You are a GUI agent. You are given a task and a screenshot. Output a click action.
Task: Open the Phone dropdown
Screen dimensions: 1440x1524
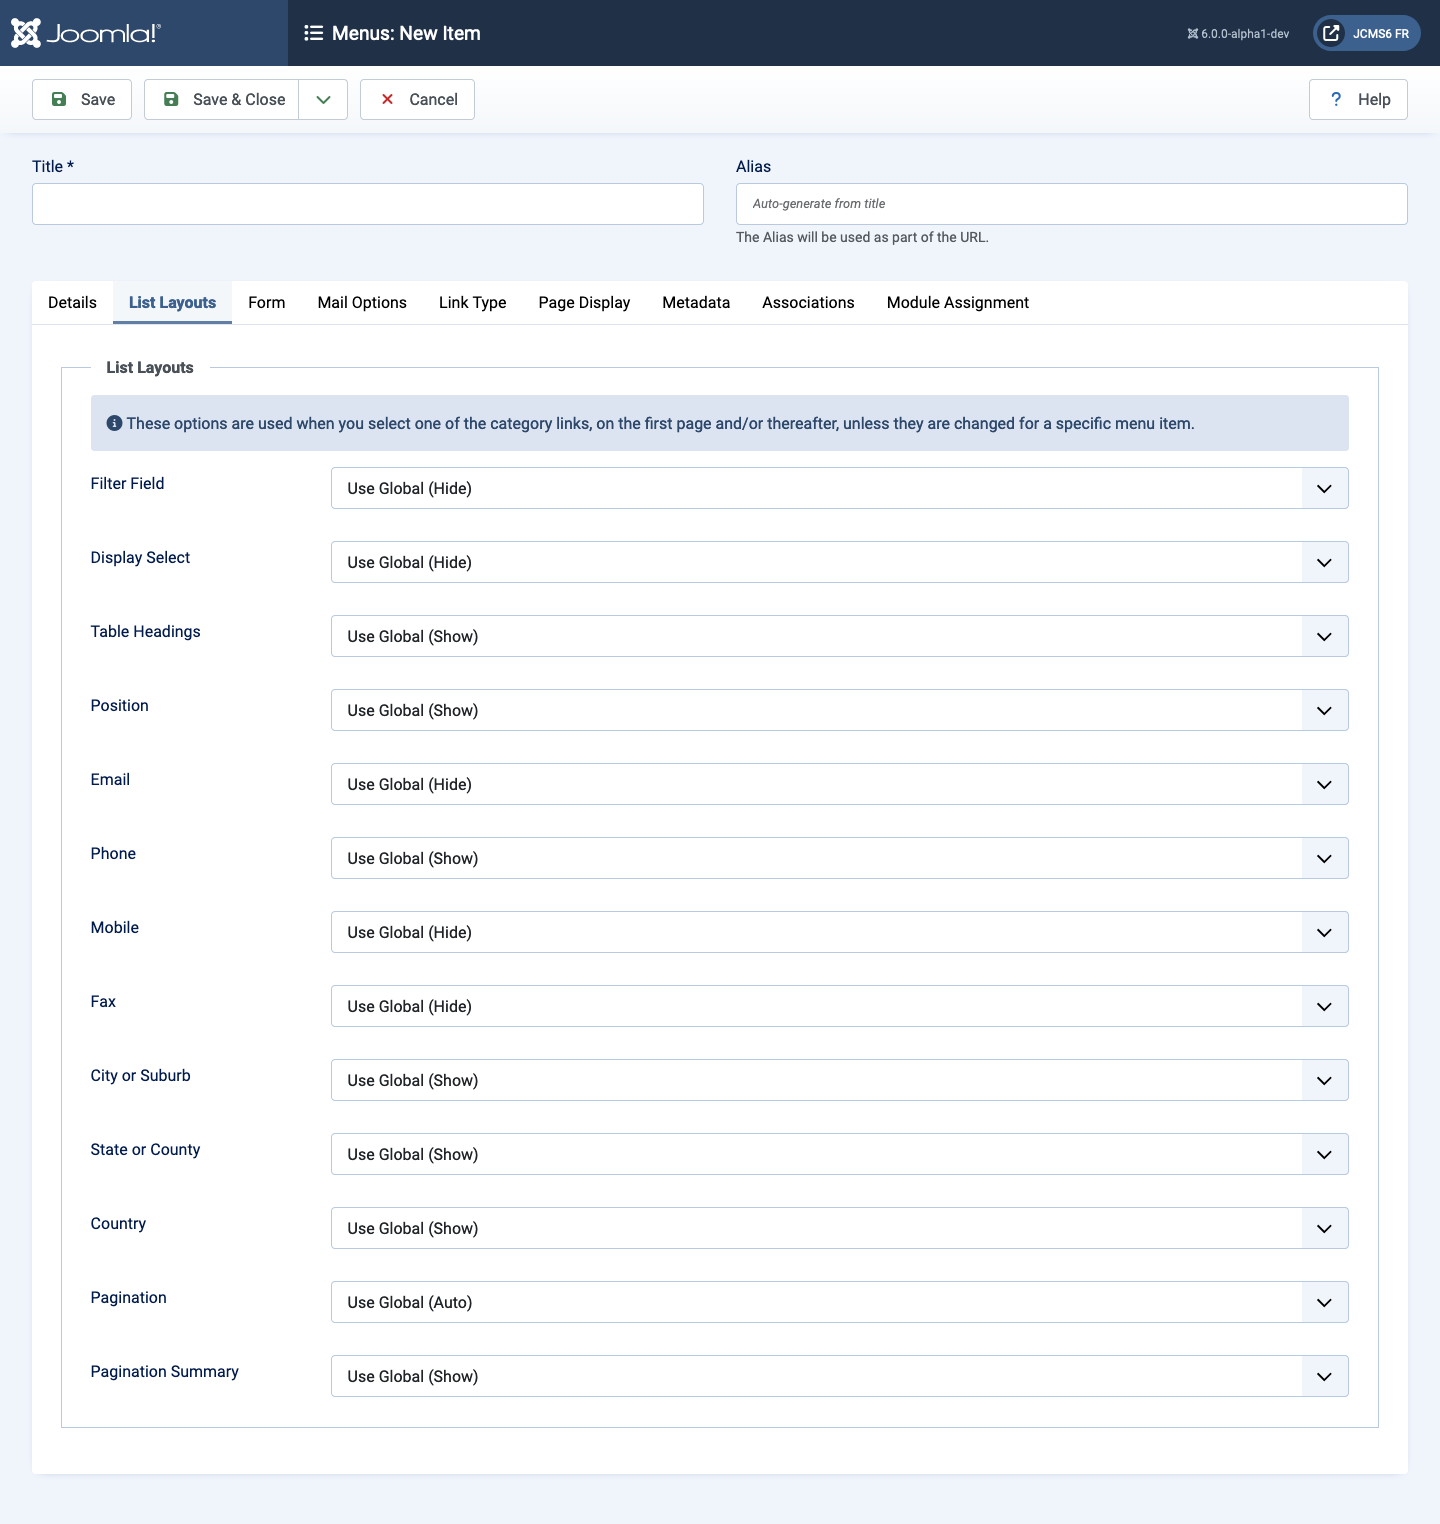(840, 858)
